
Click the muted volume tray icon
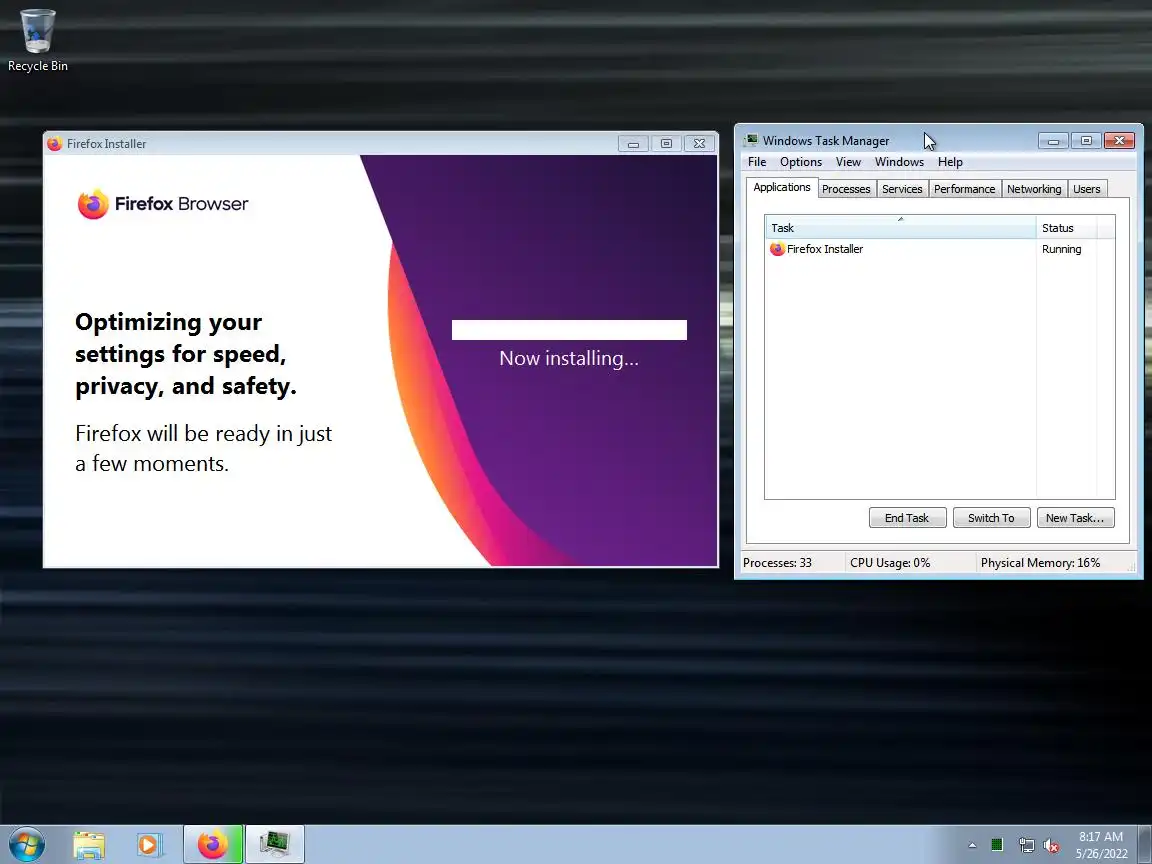pyautogui.click(x=1051, y=846)
